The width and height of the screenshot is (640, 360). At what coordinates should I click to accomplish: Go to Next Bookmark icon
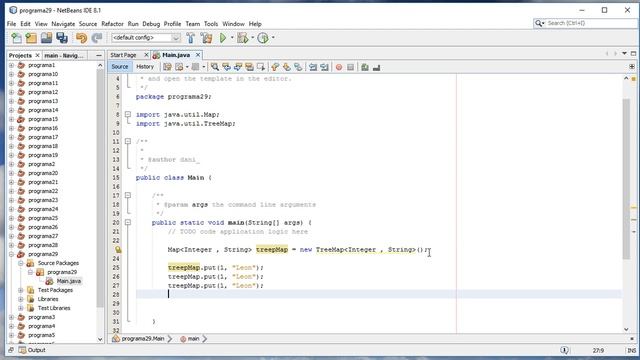pyautogui.click(x=287, y=67)
